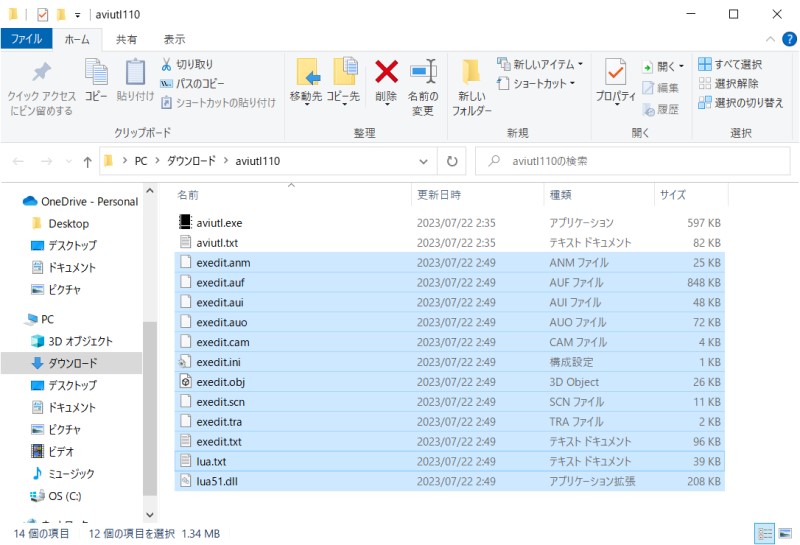This screenshot has width=800, height=545.
Task: Click 選択の切り替え (Invert selection)
Action: 740,103
